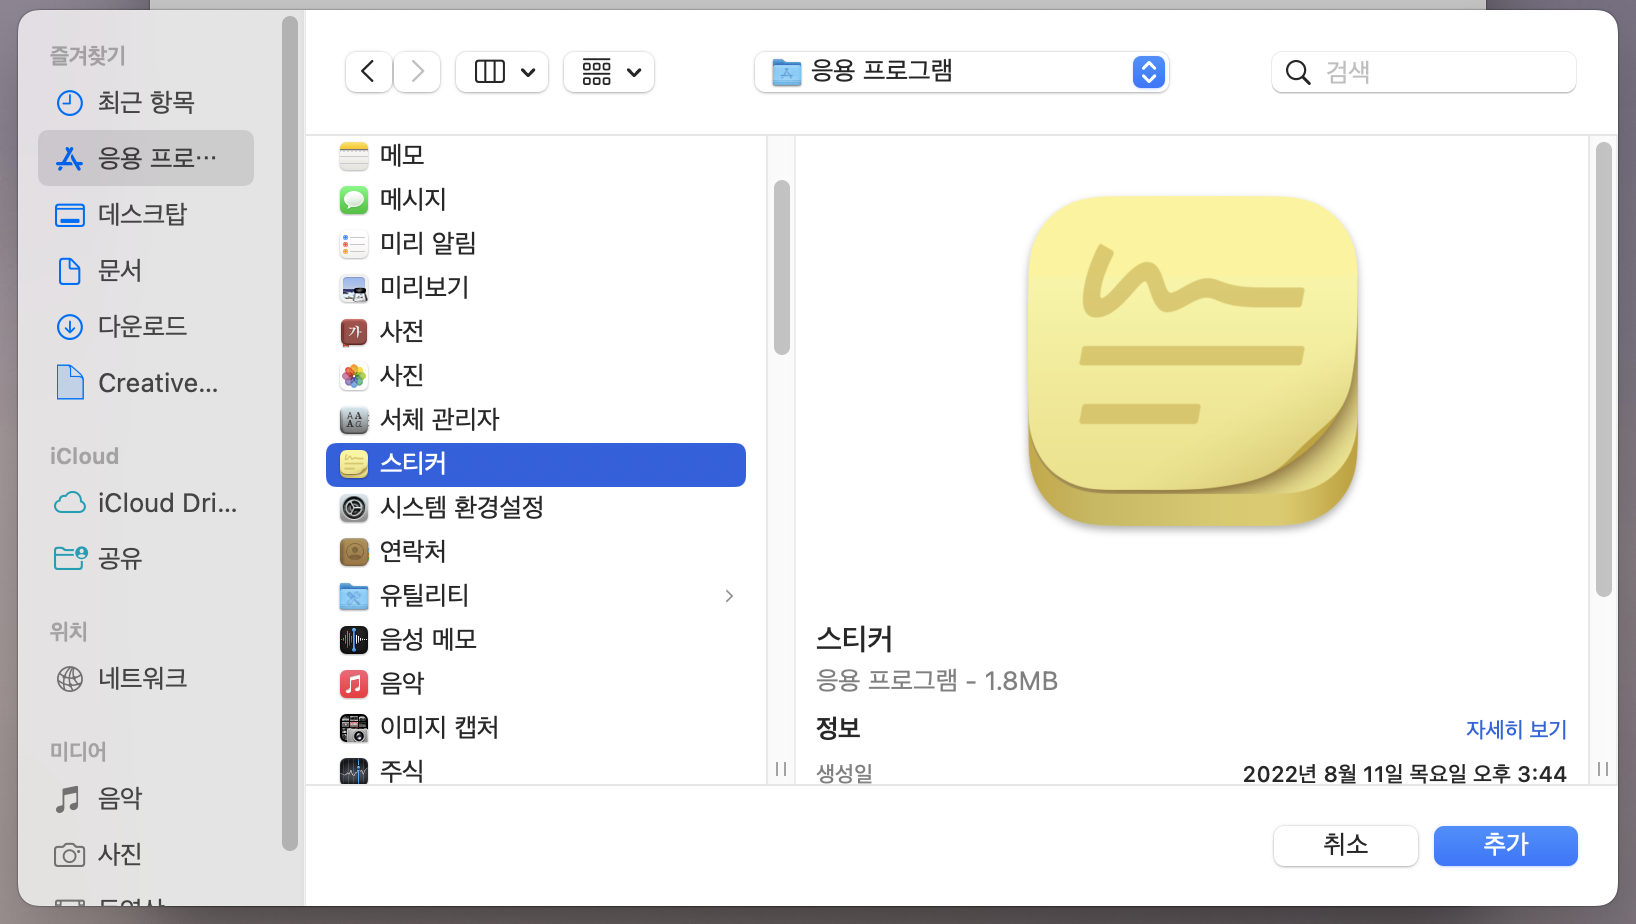This screenshot has height=924, width=1636.
Task: Select the 메모 row
Action: coord(536,156)
